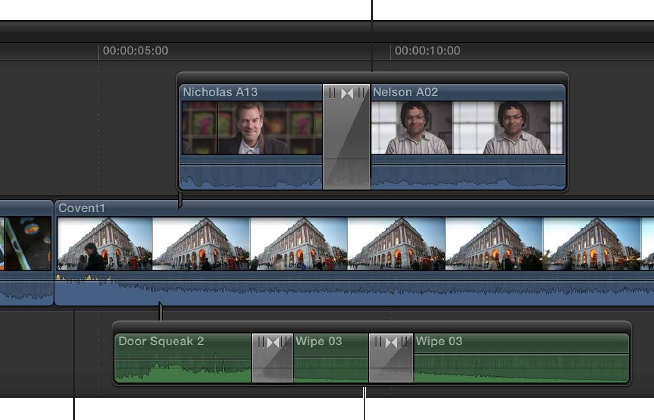Click the 00:00:05:00 ruler timecode
The height and width of the screenshot is (420, 654).
[x=136, y=51]
